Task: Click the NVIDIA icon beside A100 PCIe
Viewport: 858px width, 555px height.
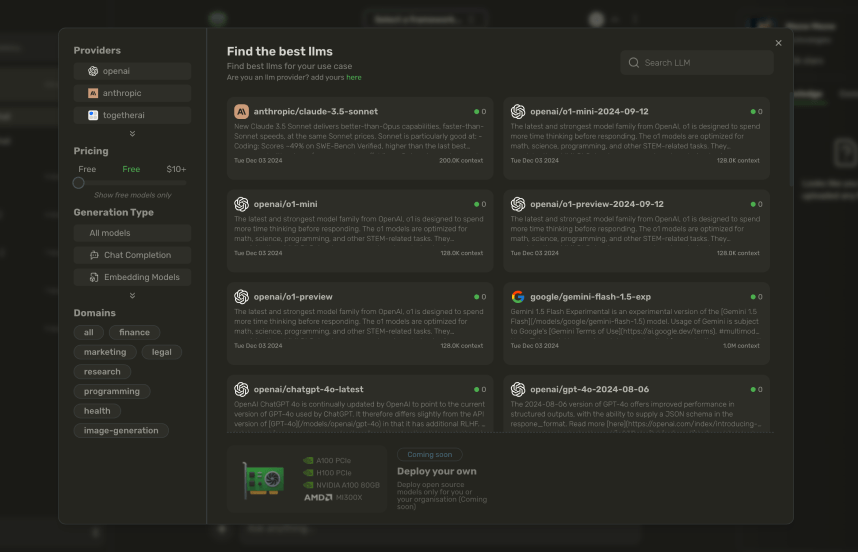Action: [x=308, y=461]
